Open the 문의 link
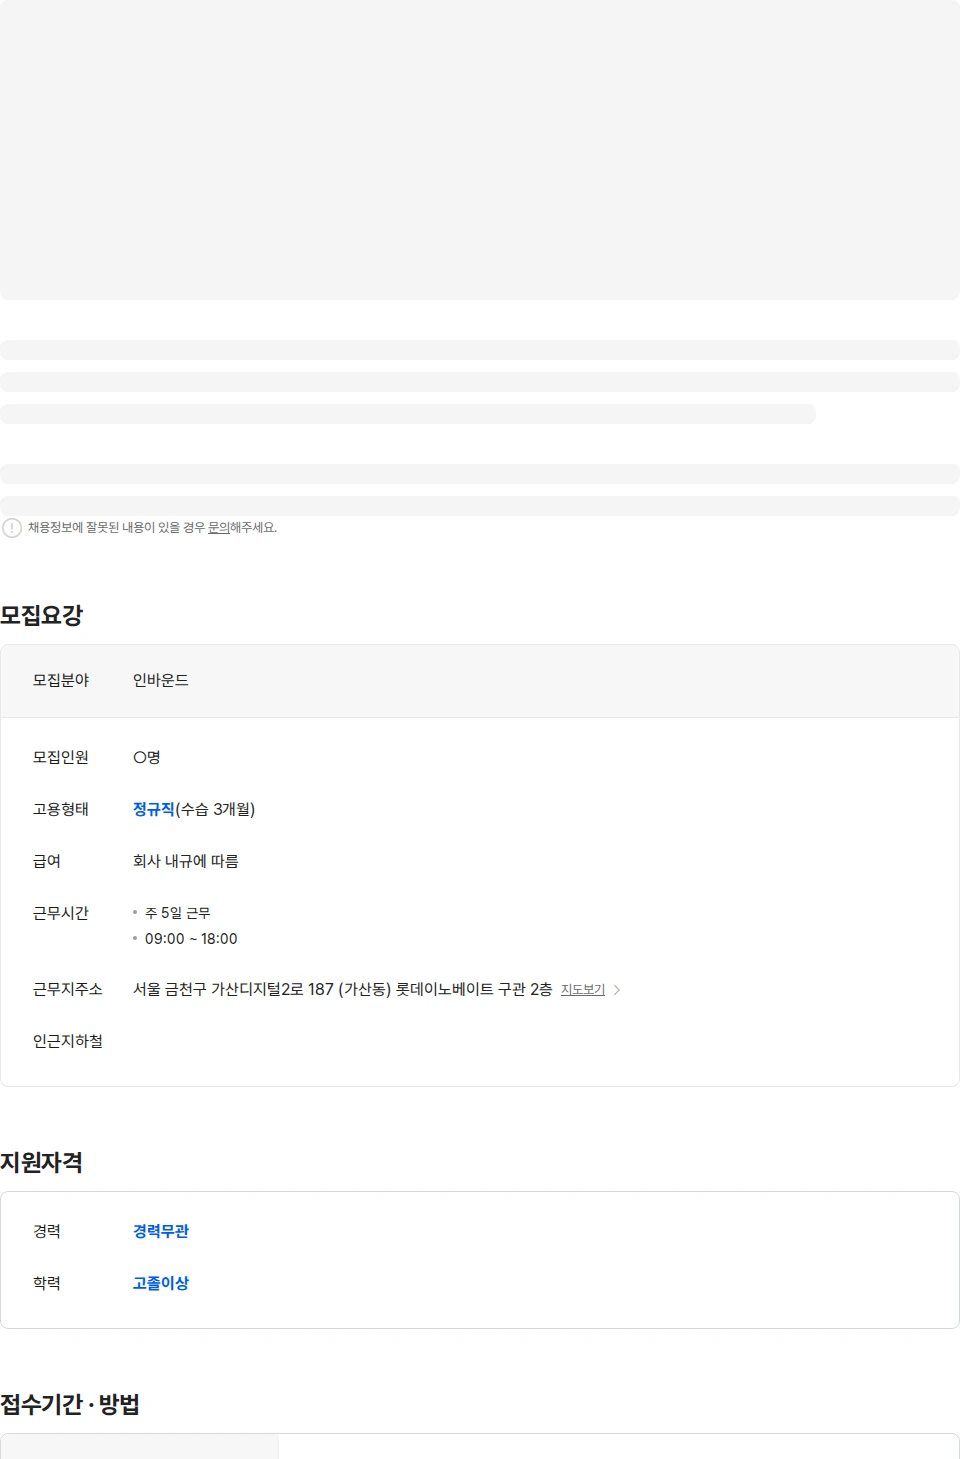The height and width of the screenshot is (1459, 960). (219, 528)
